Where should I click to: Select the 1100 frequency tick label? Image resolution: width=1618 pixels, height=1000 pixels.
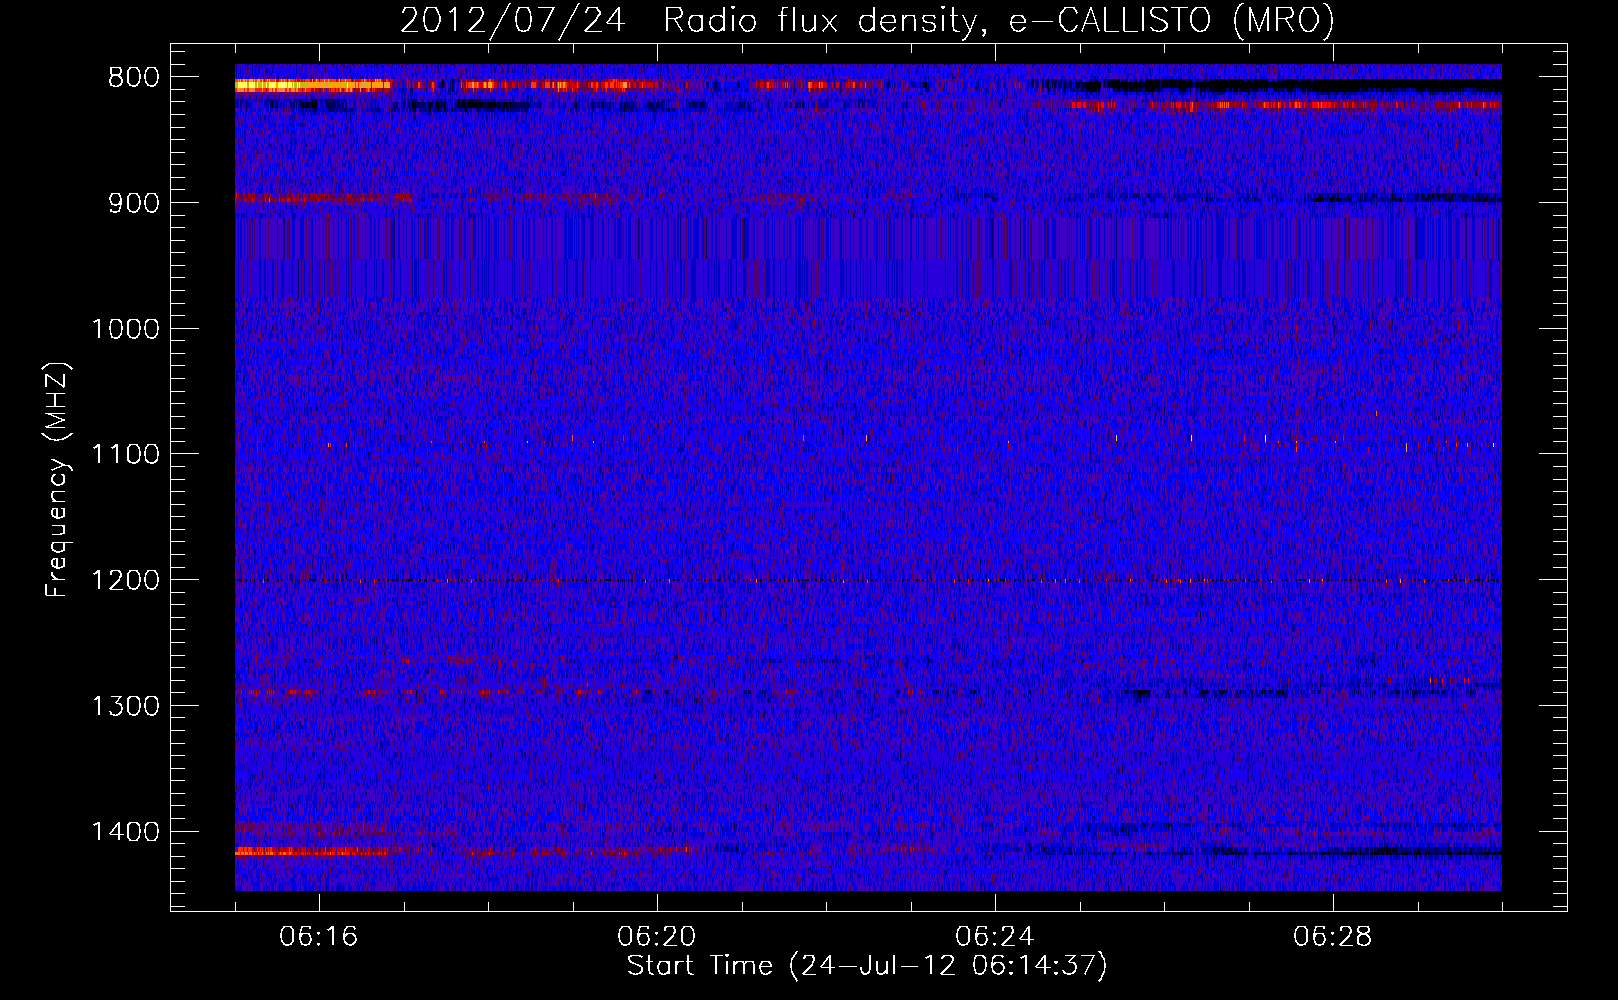coord(125,455)
